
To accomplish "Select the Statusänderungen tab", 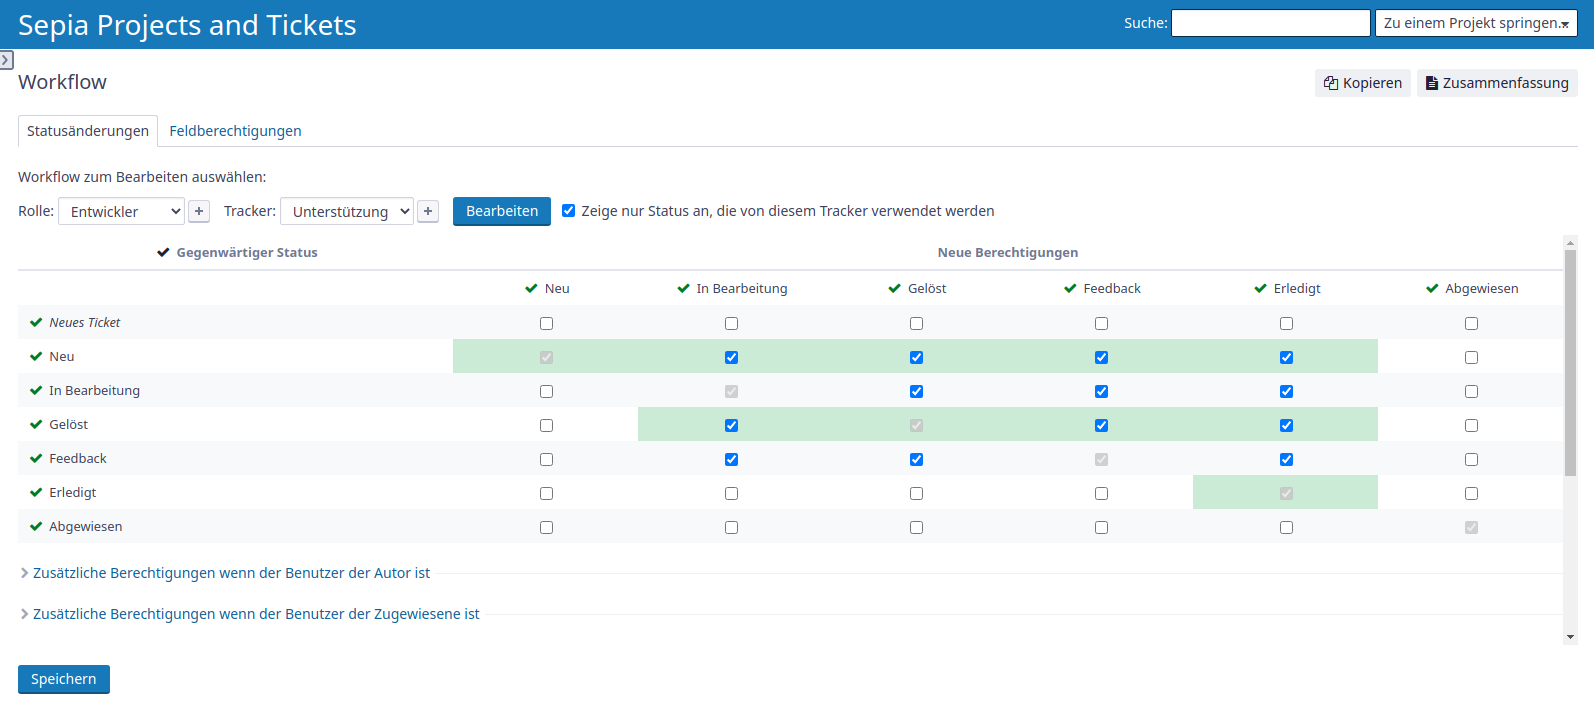I will click(88, 131).
